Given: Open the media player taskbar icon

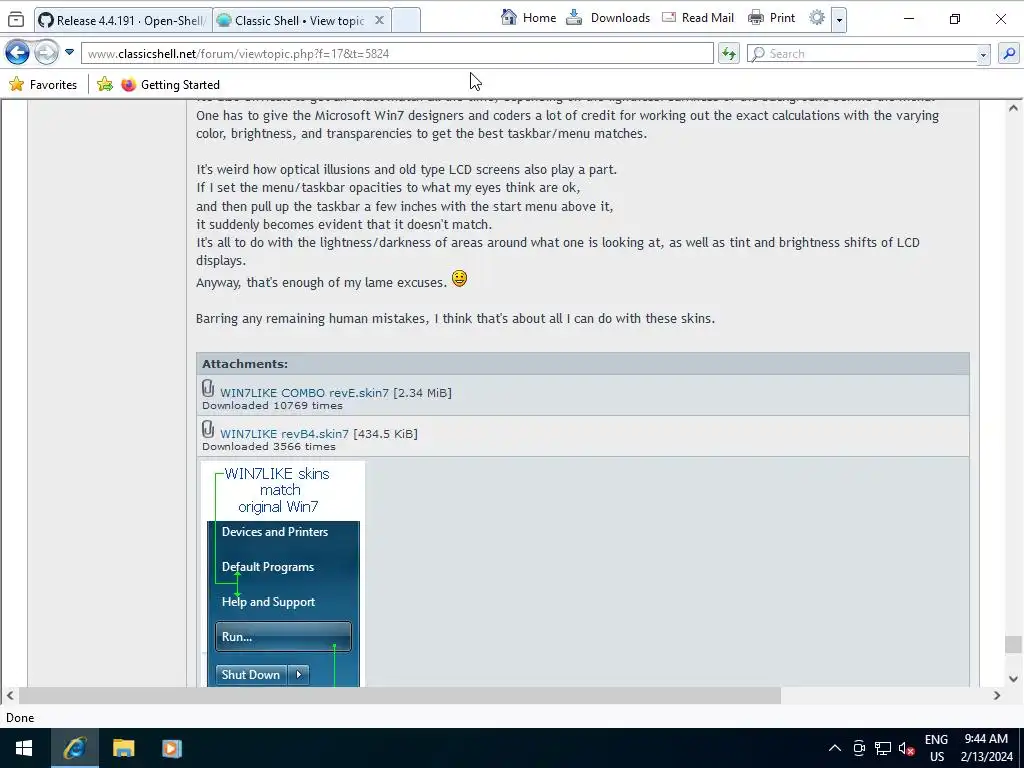Looking at the screenshot, I should 172,748.
